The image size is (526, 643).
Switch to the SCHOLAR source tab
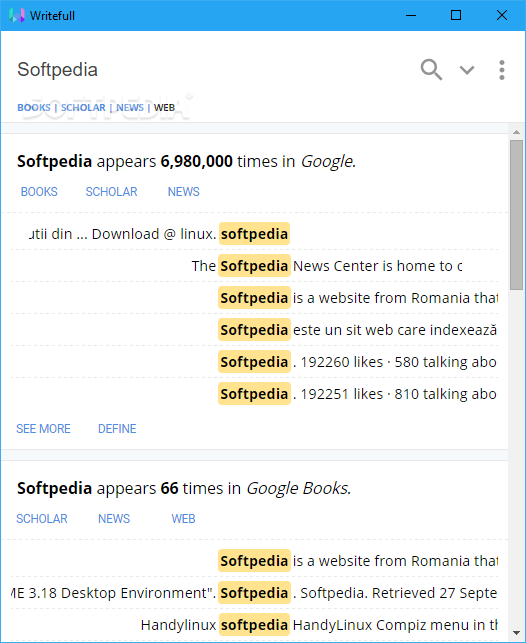pos(83,107)
